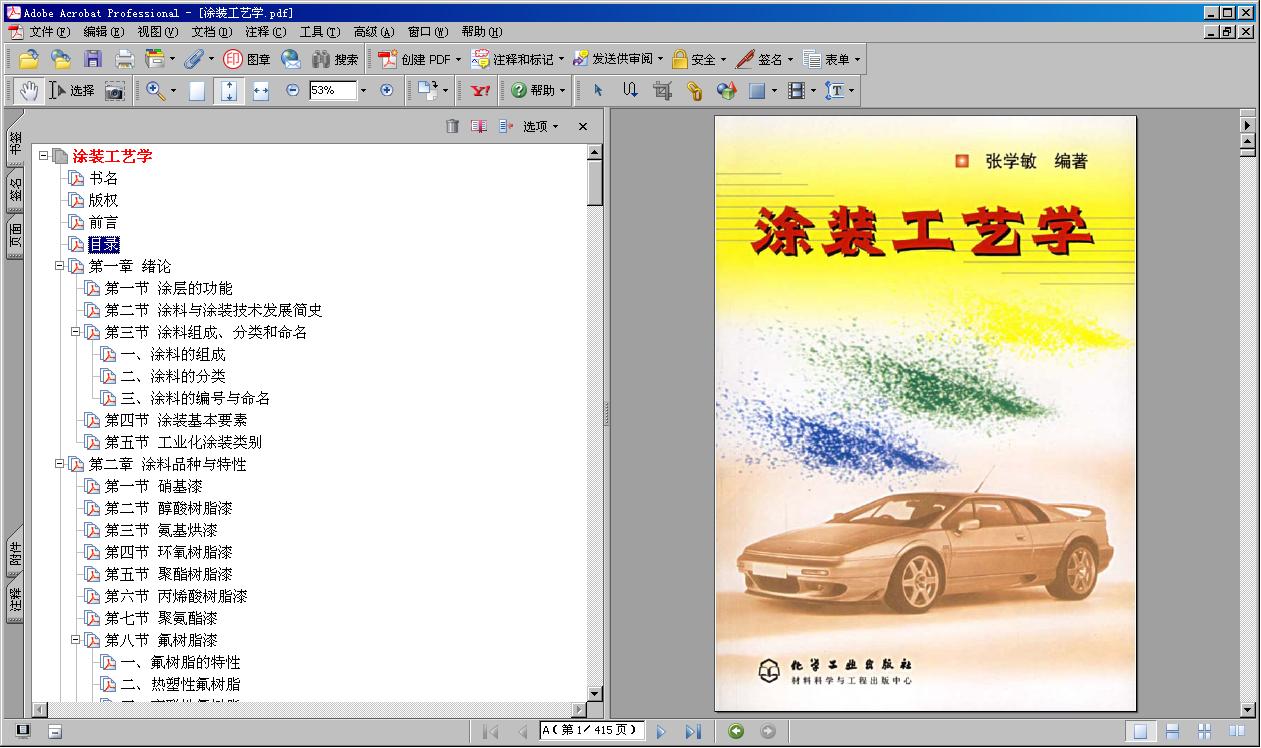This screenshot has width=1261, height=748.
Task: Click the page number field
Action: coord(592,731)
